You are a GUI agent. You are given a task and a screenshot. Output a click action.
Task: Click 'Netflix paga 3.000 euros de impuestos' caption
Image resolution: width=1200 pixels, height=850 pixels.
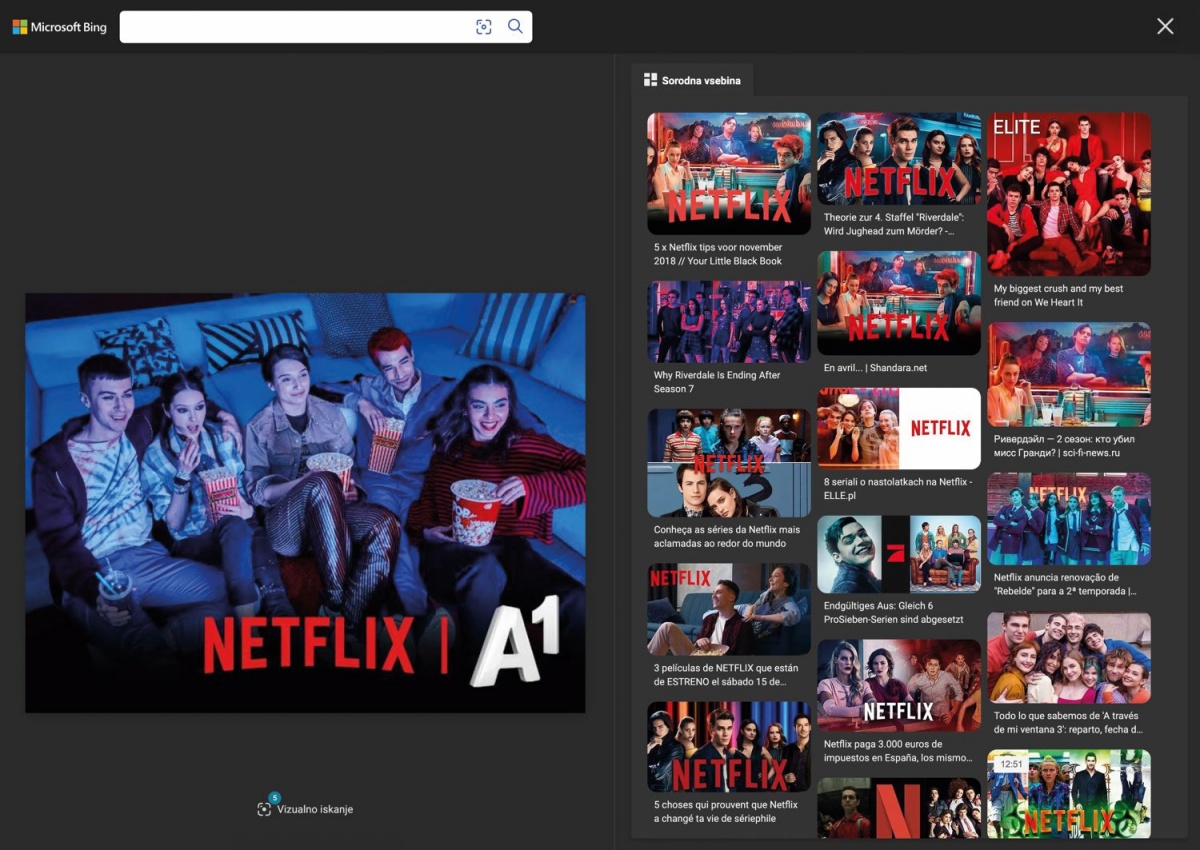click(897, 751)
